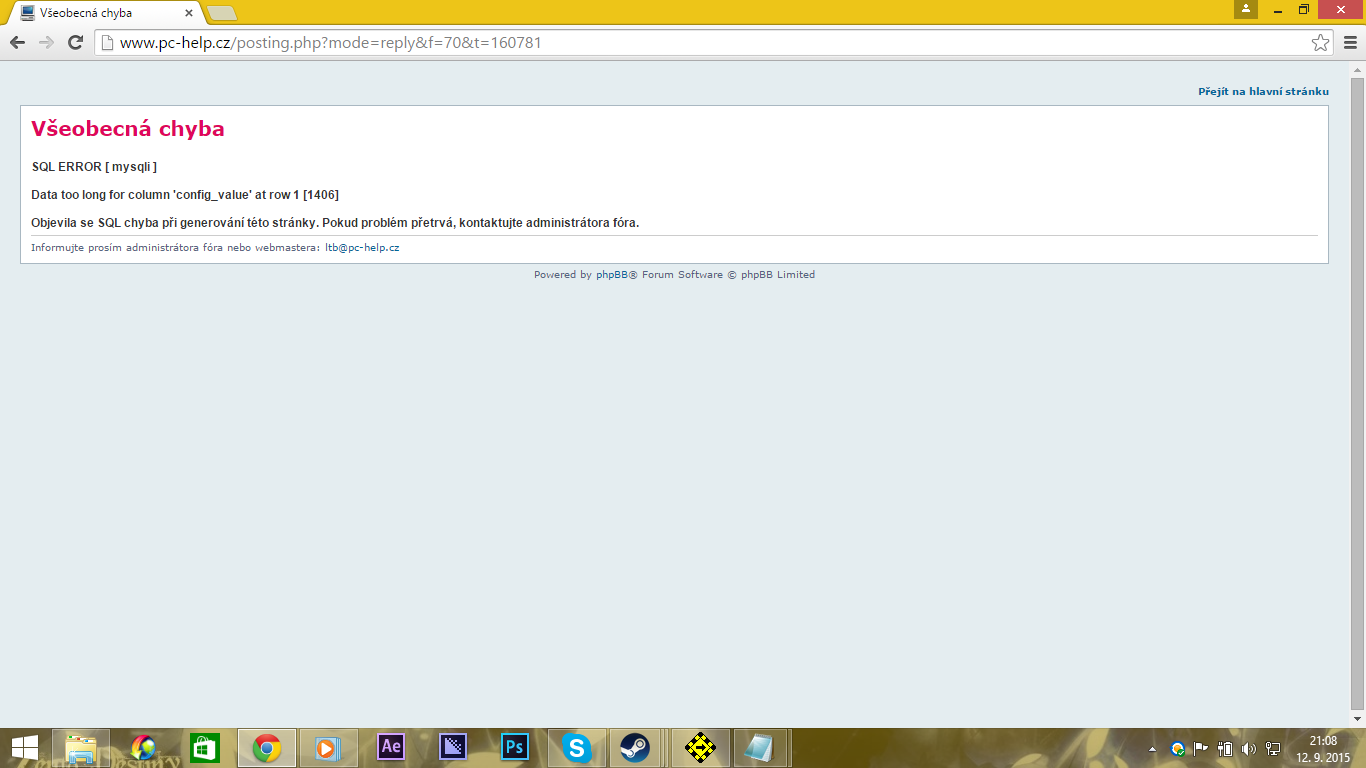The height and width of the screenshot is (768, 1366).
Task: Open the Action Center flag icon
Action: click(1201, 748)
